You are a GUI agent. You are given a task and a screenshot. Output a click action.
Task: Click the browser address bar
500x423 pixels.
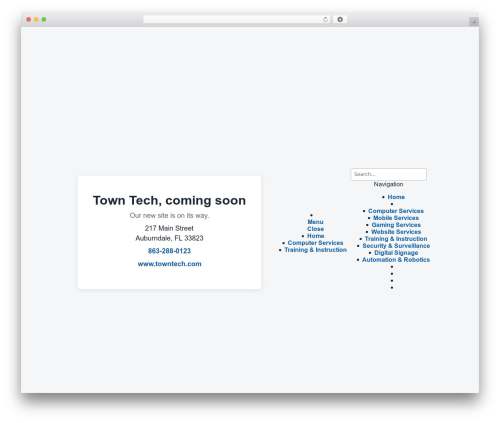(236, 20)
